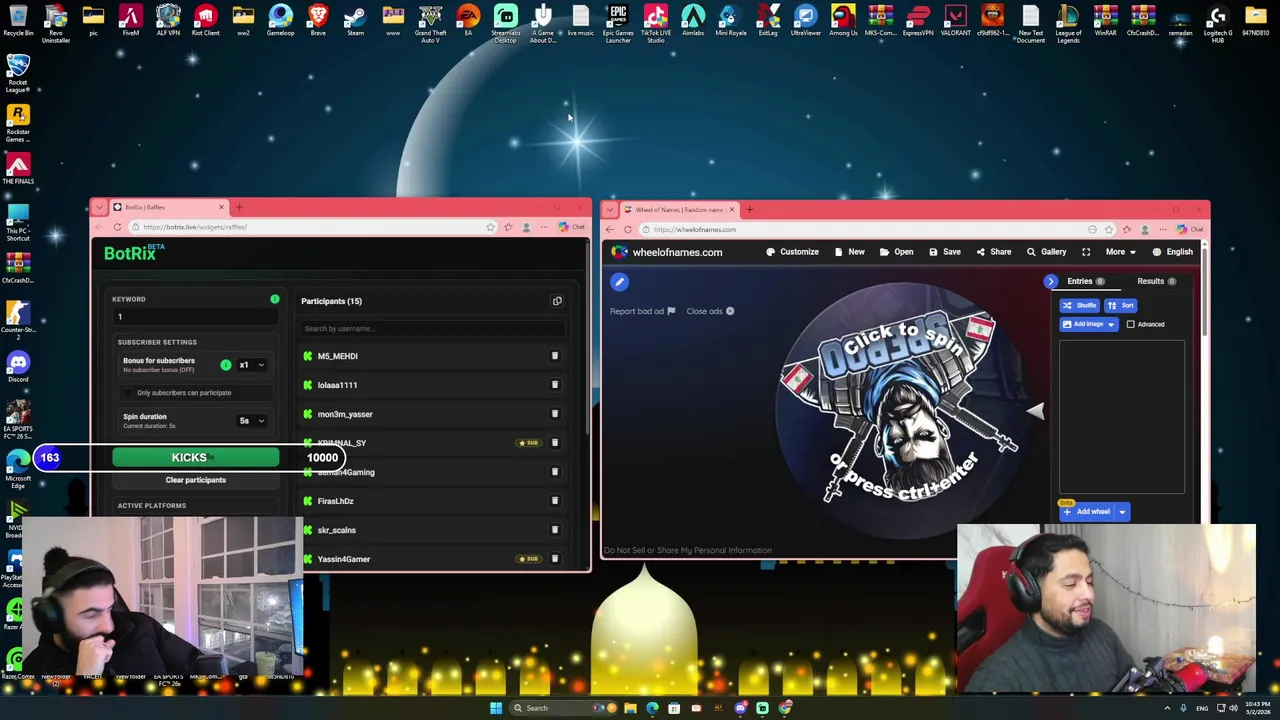1280x720 pixels.
Task: Open tab list arrow in Wheel of Names browser
Action: pos(610,210)
